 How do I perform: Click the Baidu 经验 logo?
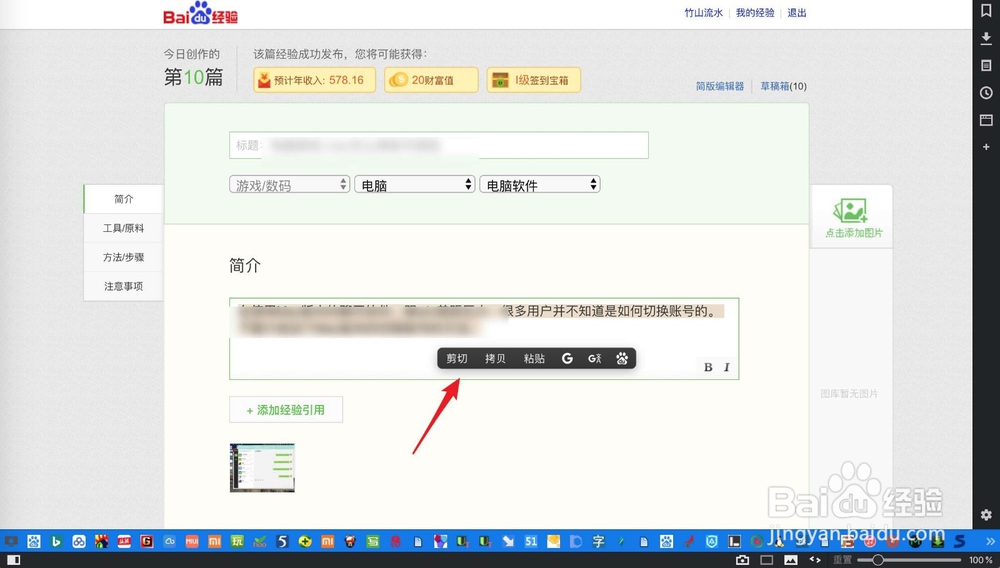click(200, 13)
